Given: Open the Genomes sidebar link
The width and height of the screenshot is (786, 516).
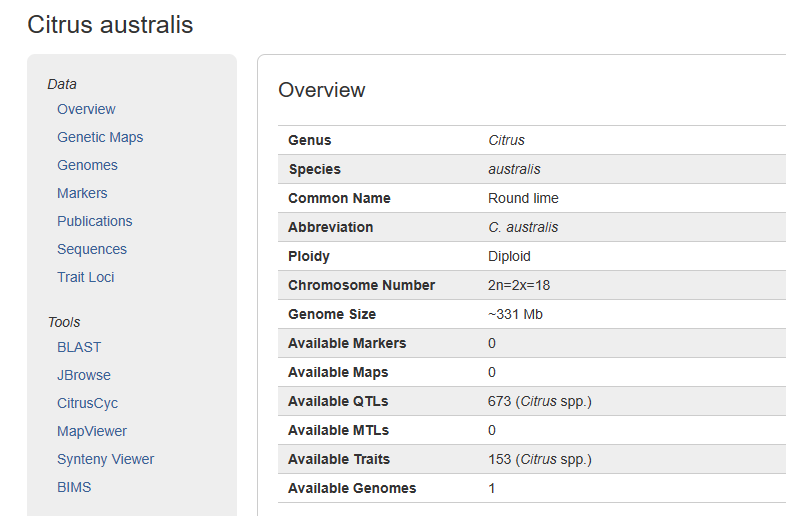Looking at the screenshot, I should pos(87,165).
